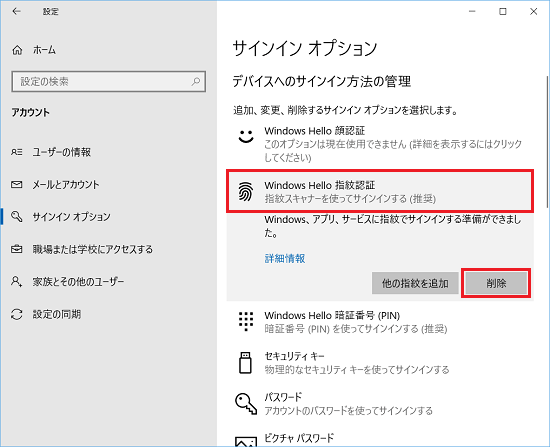
Task: Click text アカウントのパスワードを使ってサインインする
Action: (x=348, y=411)
